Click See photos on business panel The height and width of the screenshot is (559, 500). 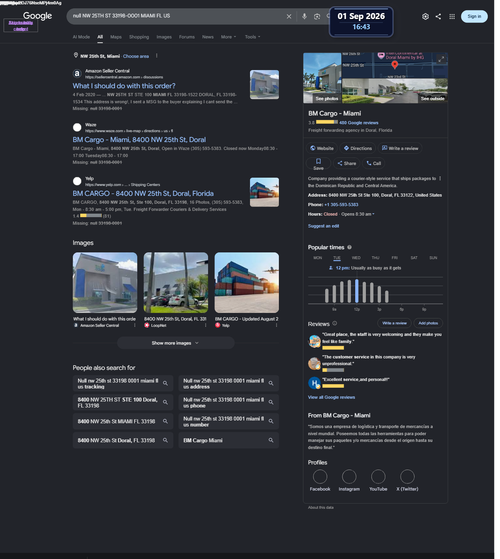coord(322,78)
